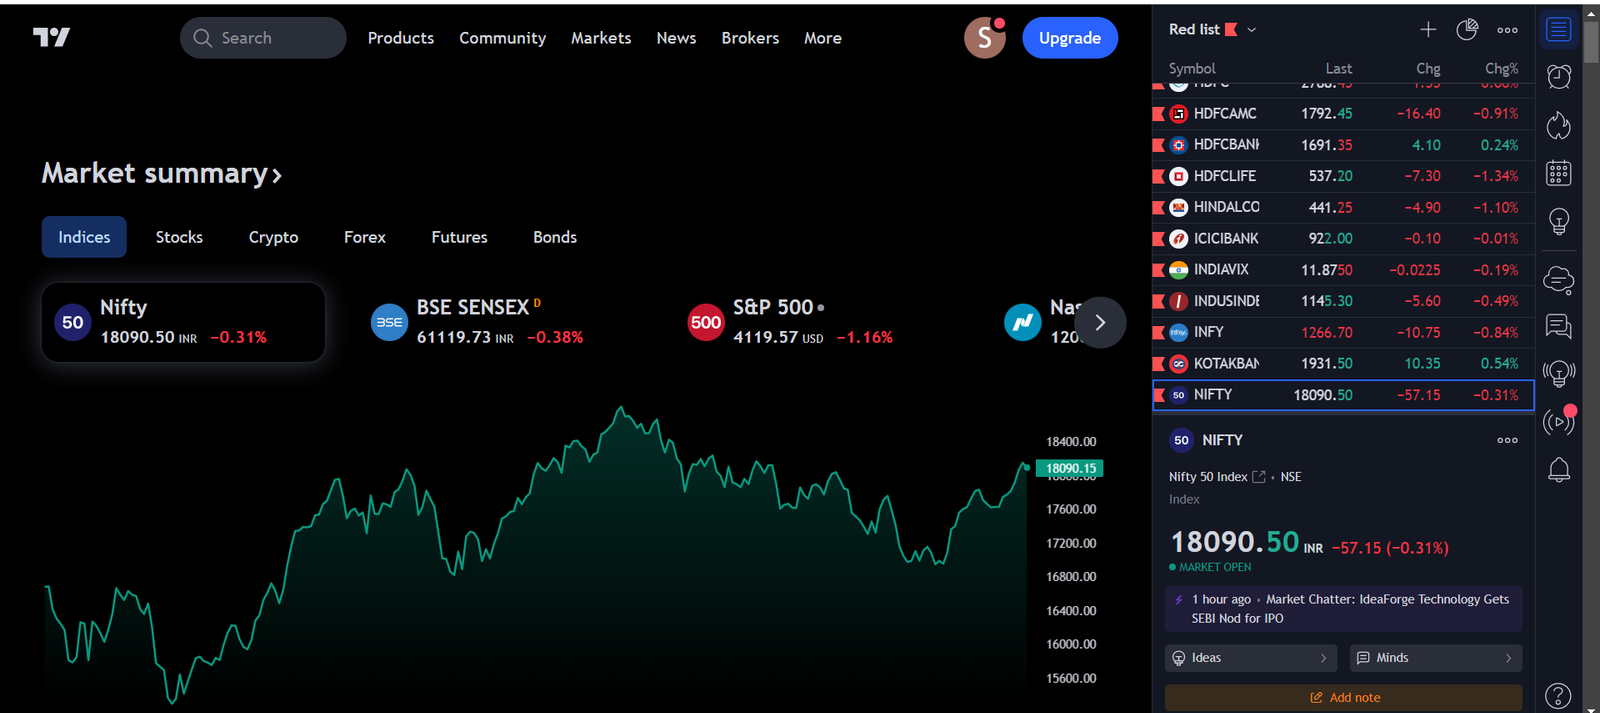Viewport: 1600px width, 713px height.
Task: Add a symbol with the plus icon
Action: pyautogui.click(x=1428, y=30)
